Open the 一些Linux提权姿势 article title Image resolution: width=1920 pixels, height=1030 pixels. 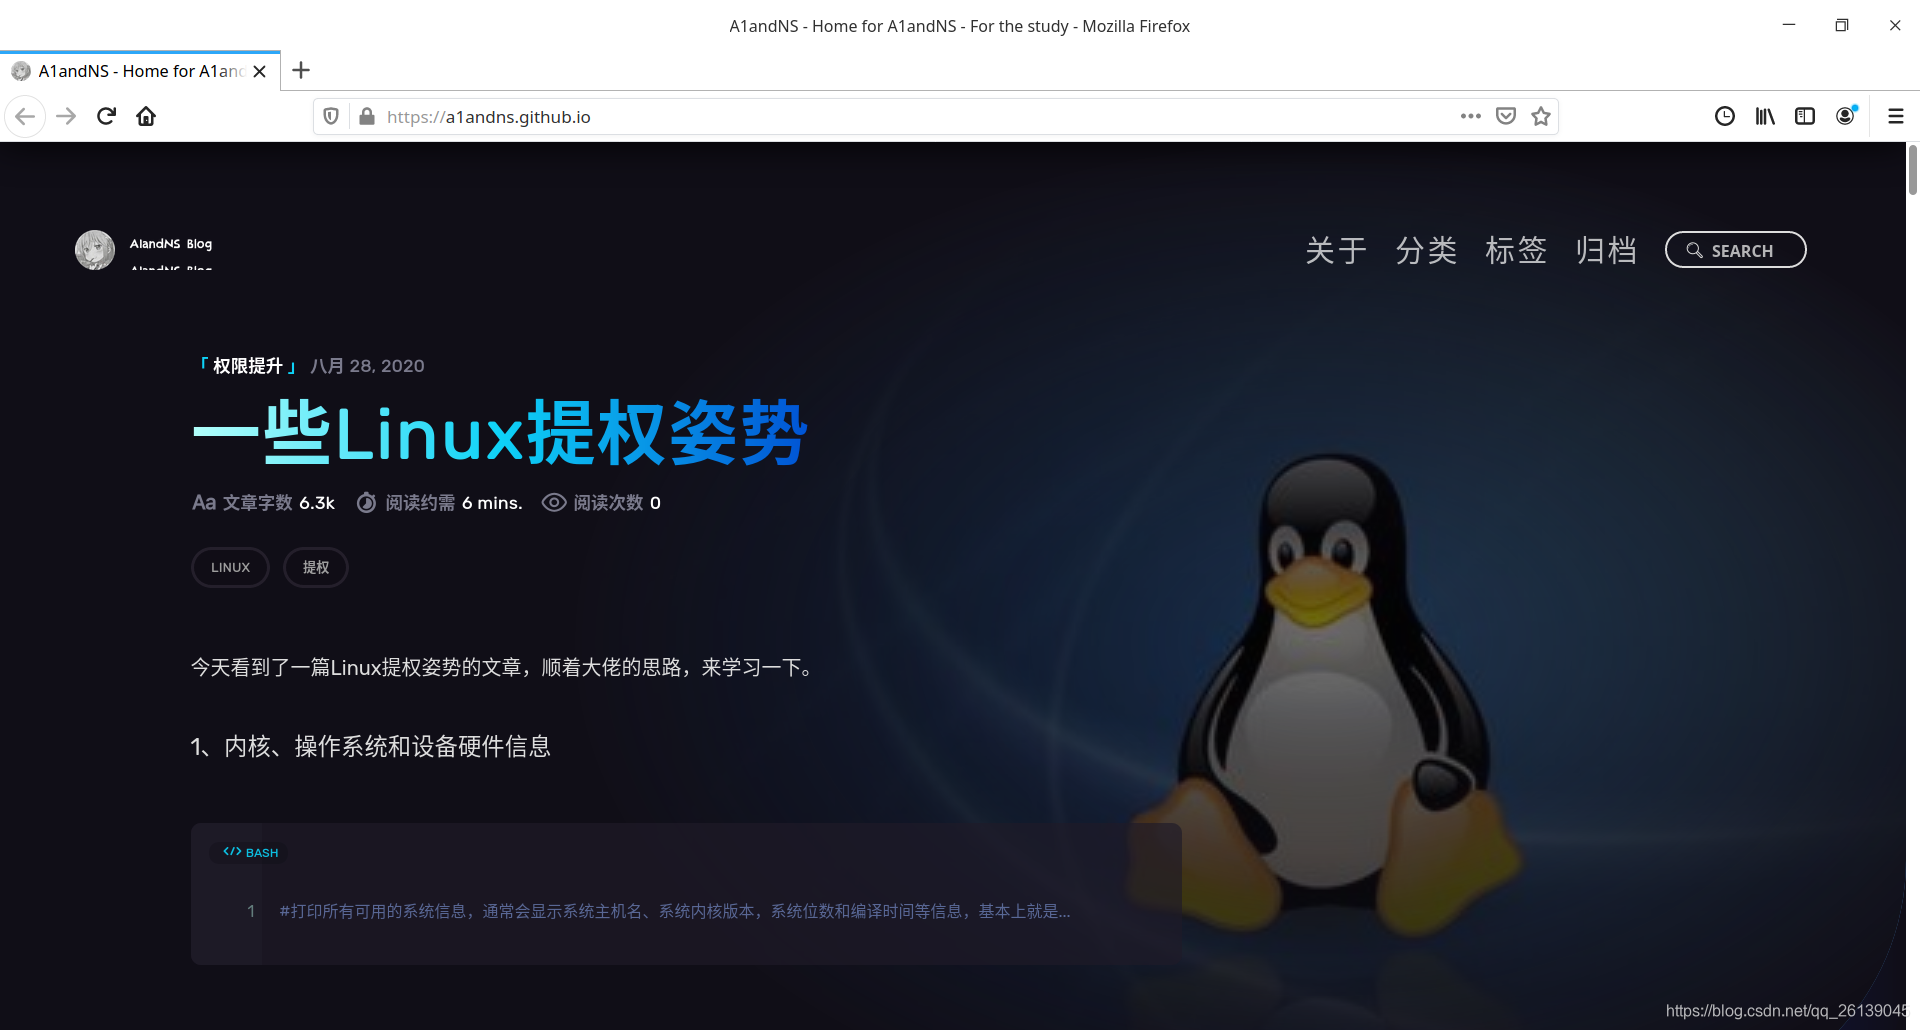(499, 433)
